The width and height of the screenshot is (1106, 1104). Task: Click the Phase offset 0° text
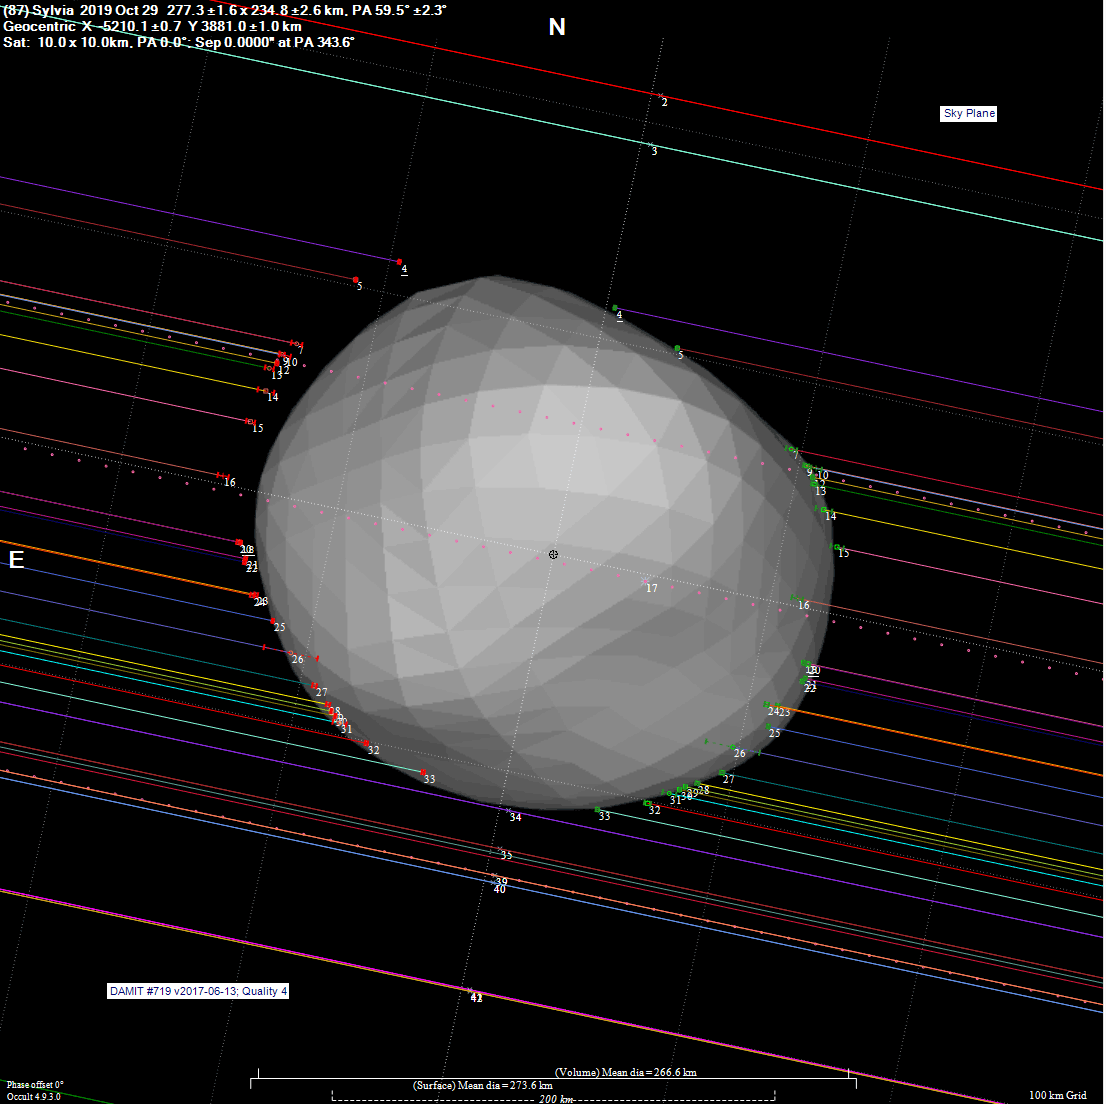coord(35,1085)
